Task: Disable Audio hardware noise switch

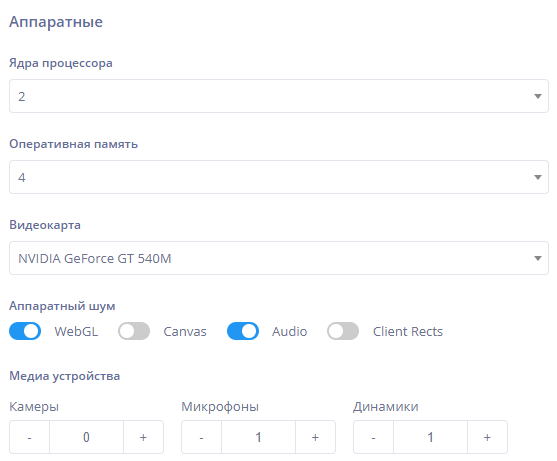Action: (x=243, y=331)
